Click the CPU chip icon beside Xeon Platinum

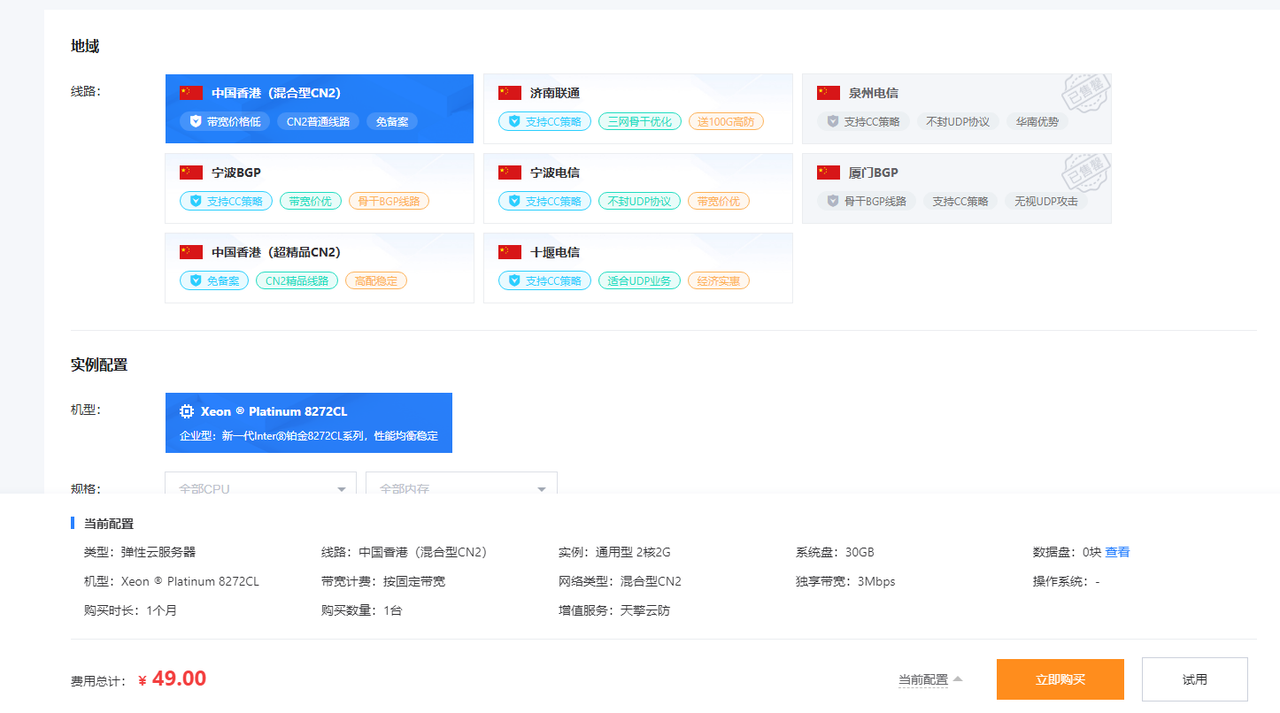pyautogui.click(x=187, y=412)
